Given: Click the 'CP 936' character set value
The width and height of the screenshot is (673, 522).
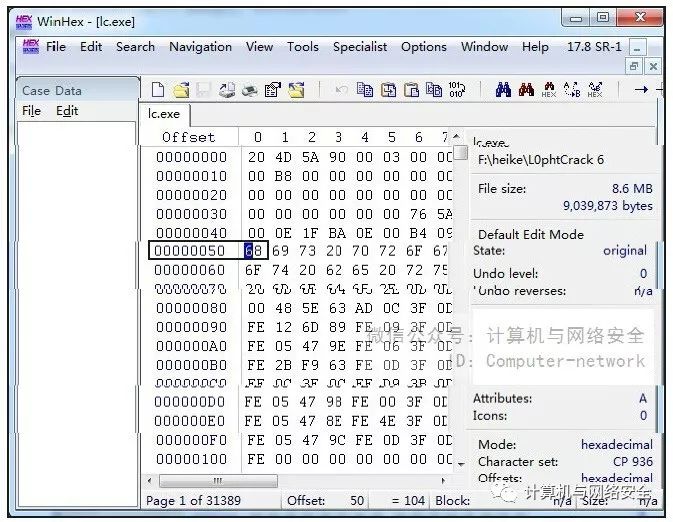Looking at the screenshot, I should click(x=633, y=461).
